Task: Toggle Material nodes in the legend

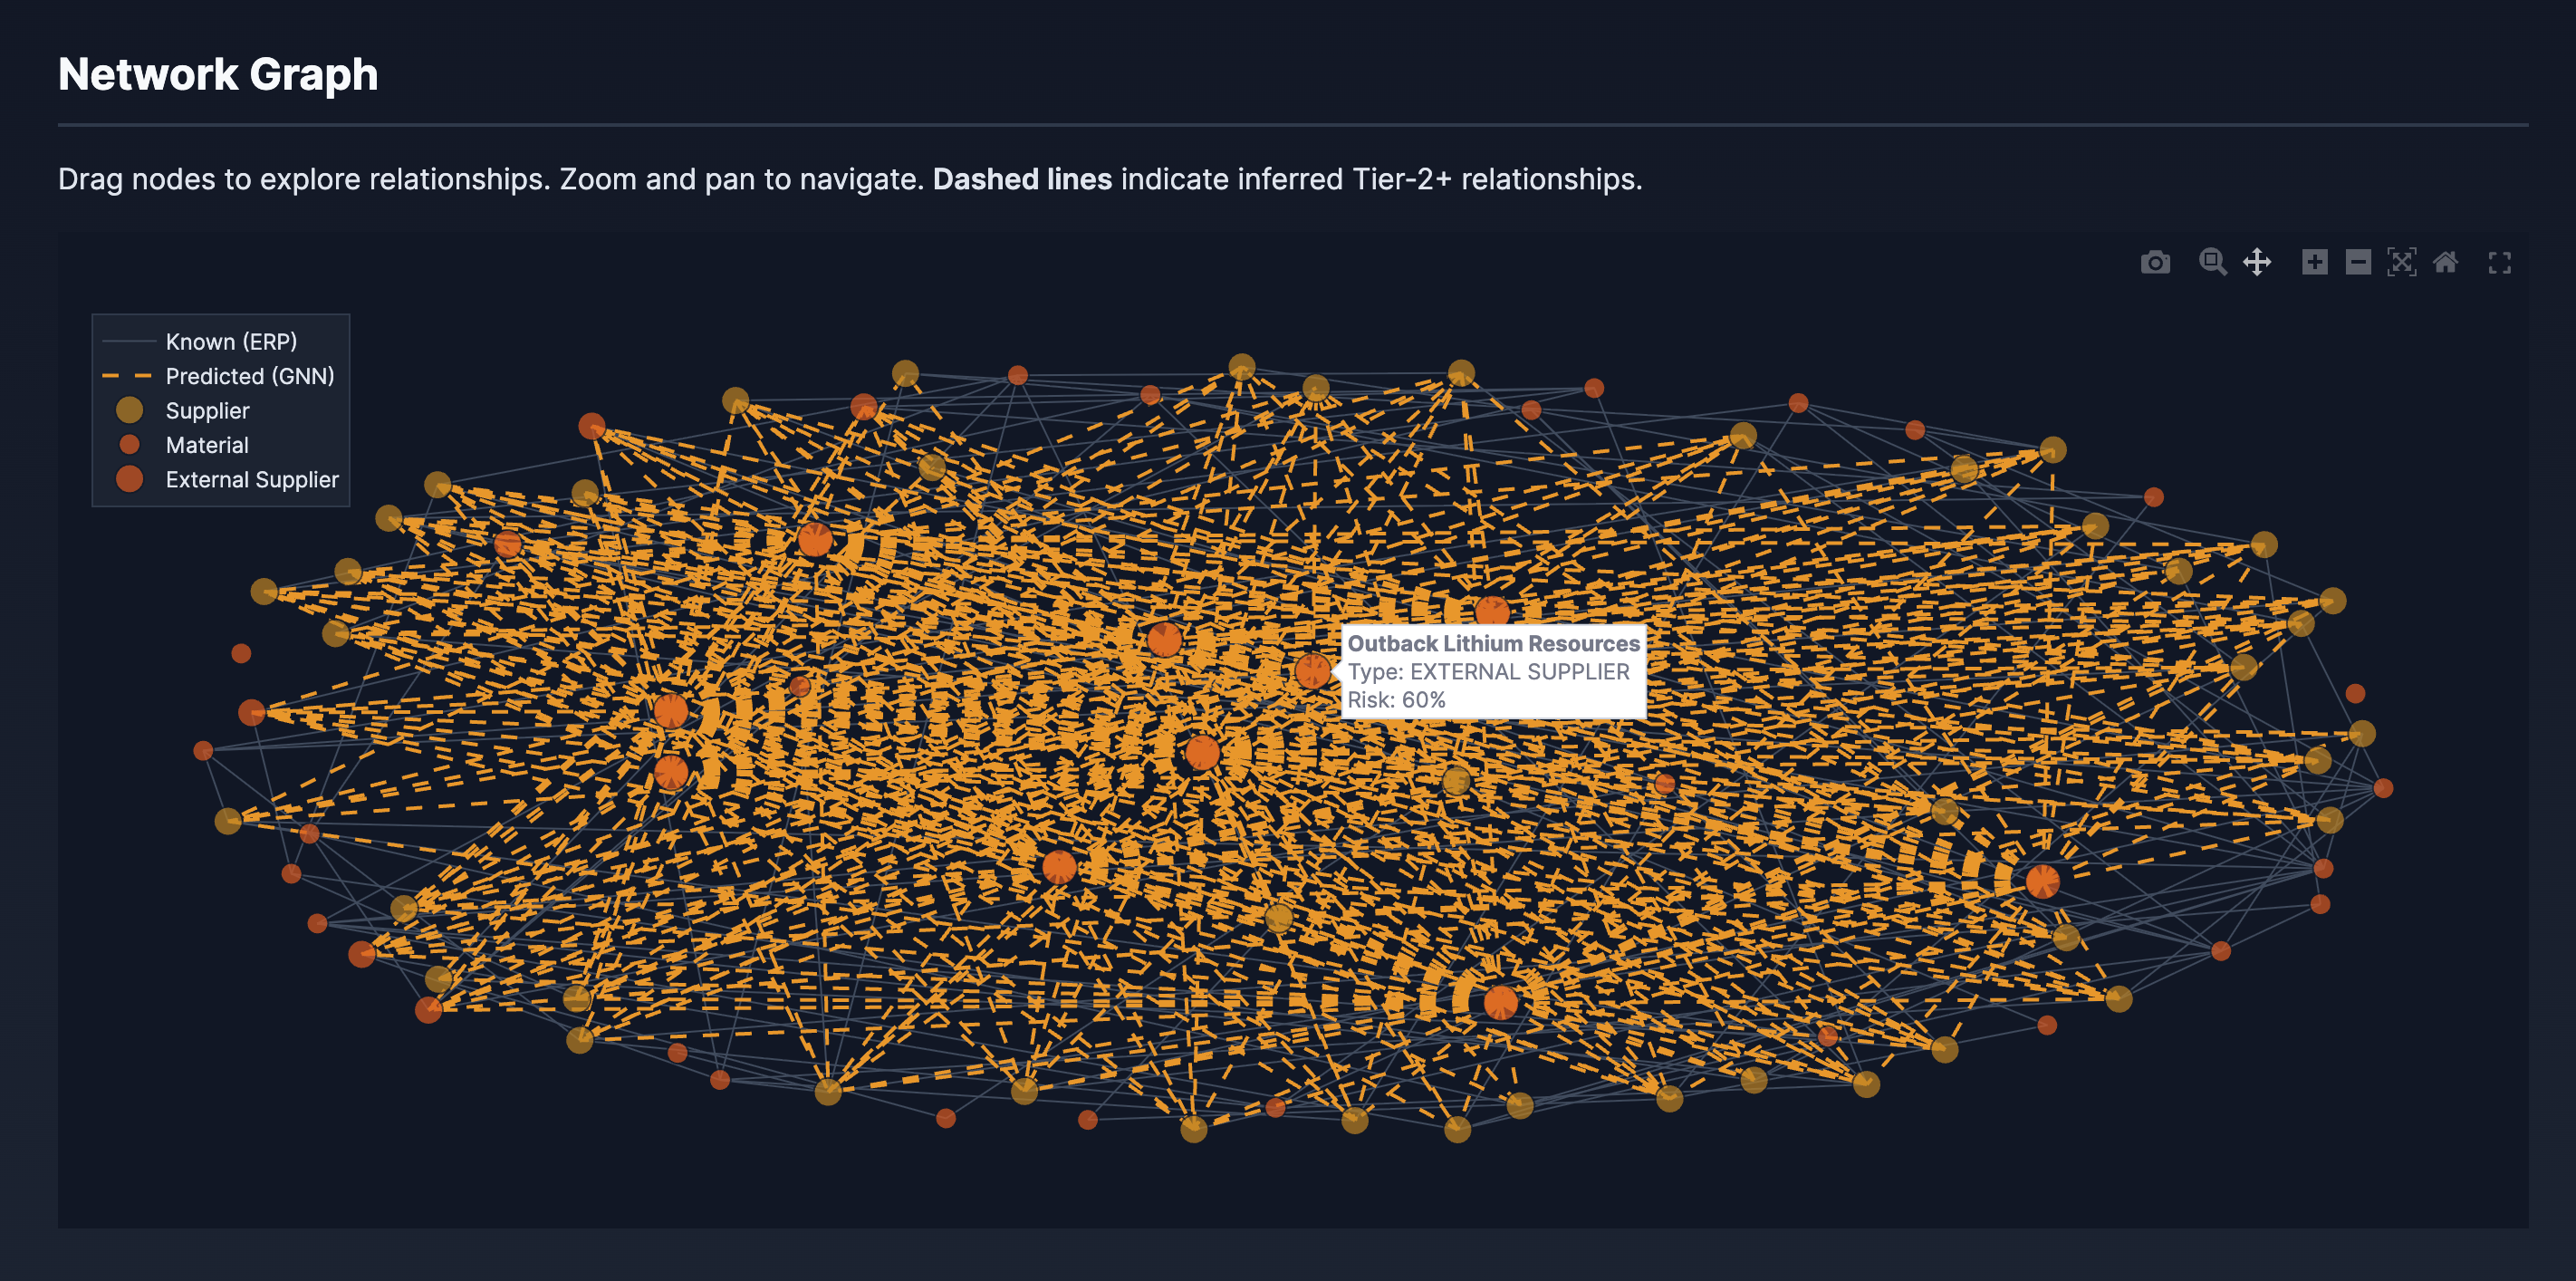Action: (206, 445)
